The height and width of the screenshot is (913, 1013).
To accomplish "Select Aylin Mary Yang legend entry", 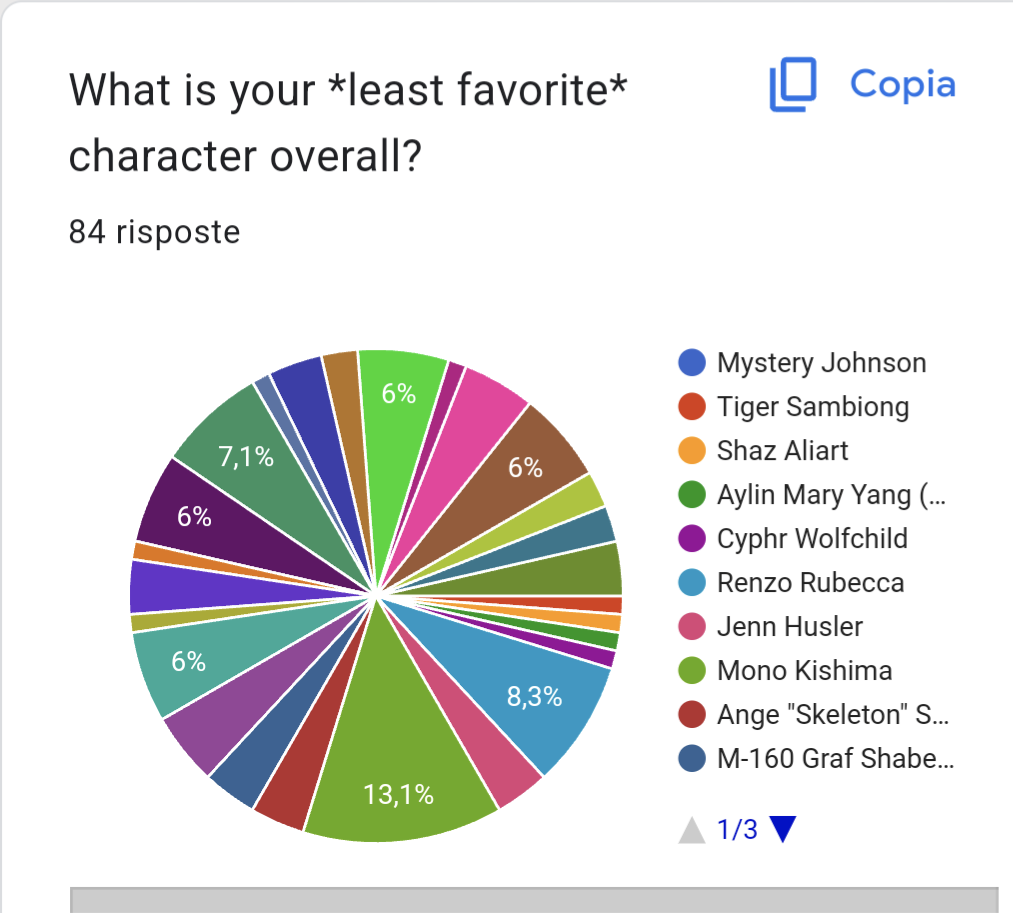I will 830,494.
